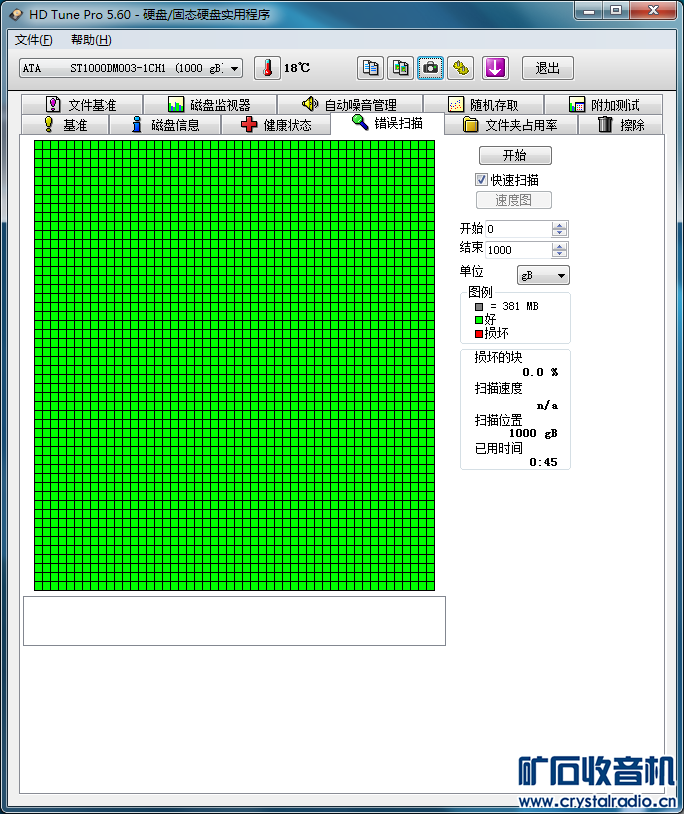Switch to the 磁盘监视器 tab
Viewport: 684px width, 814px height.
click(x=210, y=105)
